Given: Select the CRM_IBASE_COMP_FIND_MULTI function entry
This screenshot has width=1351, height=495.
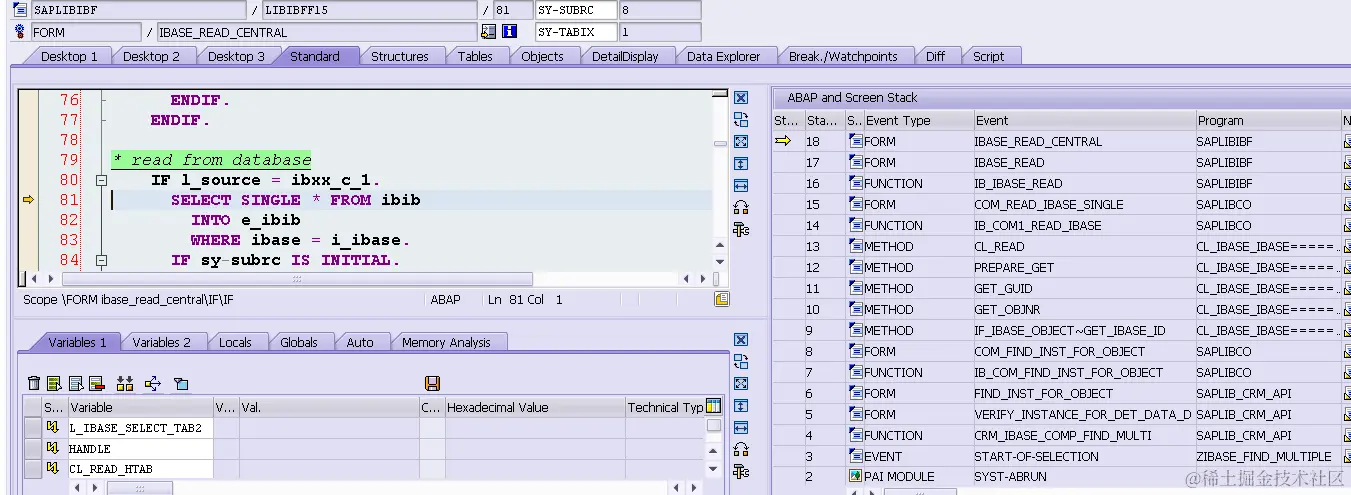Looking at the screenshot, I should tap(1056, 435).
